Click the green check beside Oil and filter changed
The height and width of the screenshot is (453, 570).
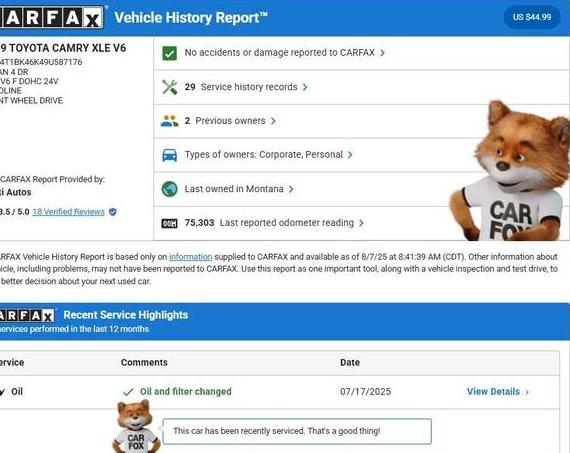click(128, 392)
